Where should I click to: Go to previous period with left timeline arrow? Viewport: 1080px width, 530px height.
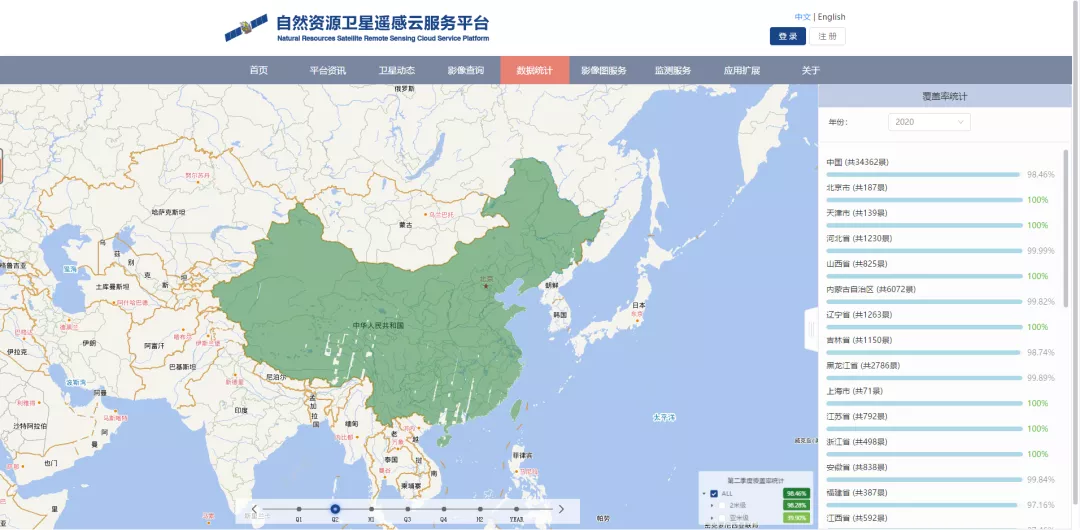coord(254,509)
